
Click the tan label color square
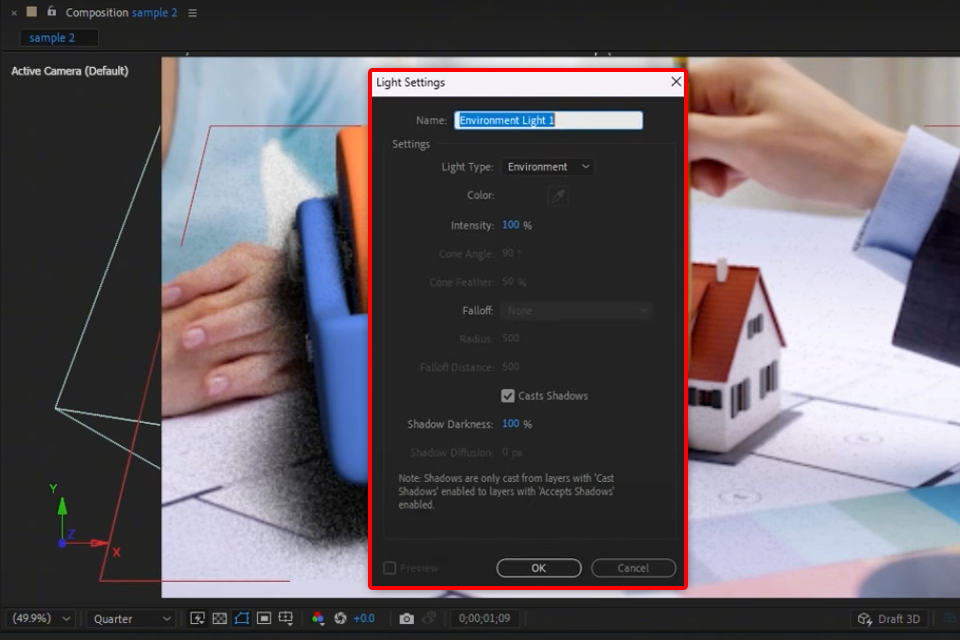click(x=32, y=11)
